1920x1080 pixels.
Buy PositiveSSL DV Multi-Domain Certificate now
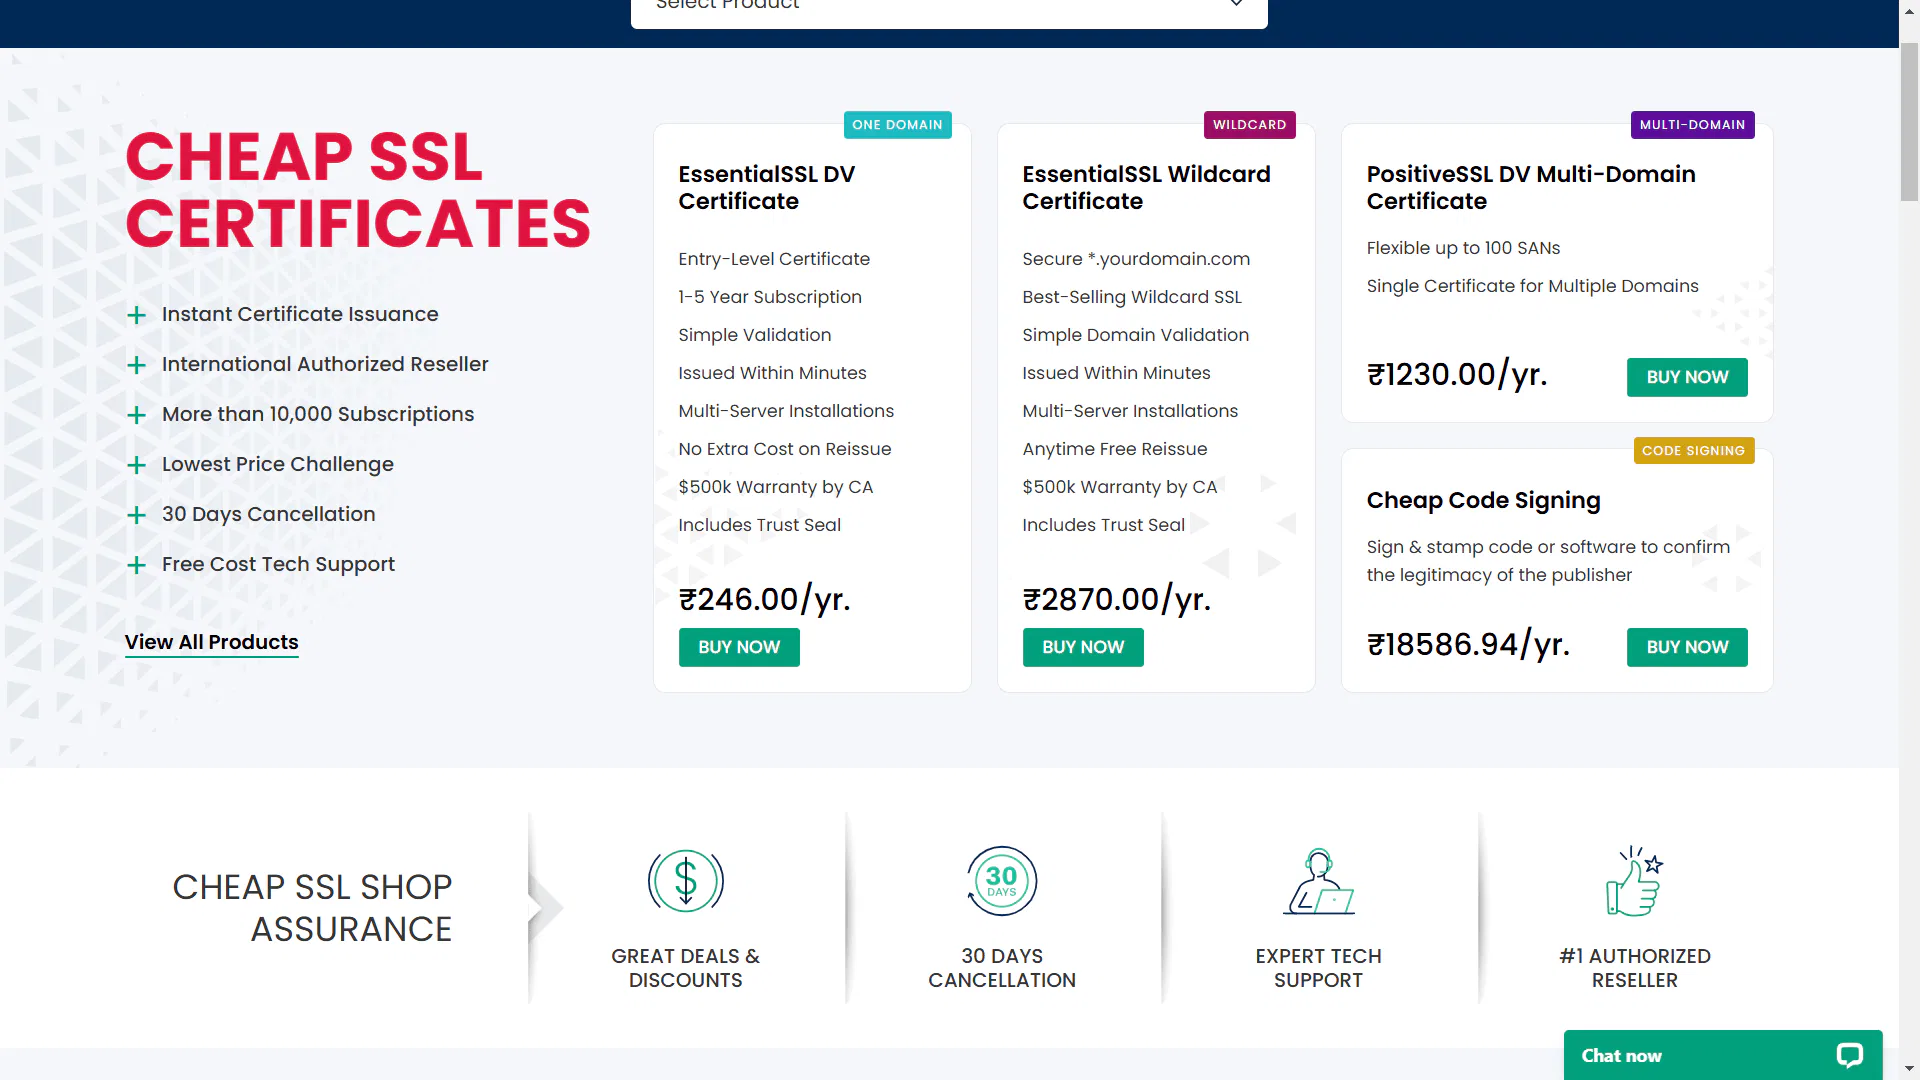(1687, 377)
